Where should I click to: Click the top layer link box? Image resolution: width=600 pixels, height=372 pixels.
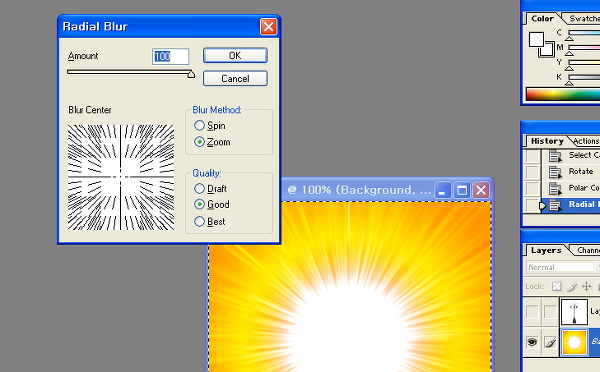550,312
